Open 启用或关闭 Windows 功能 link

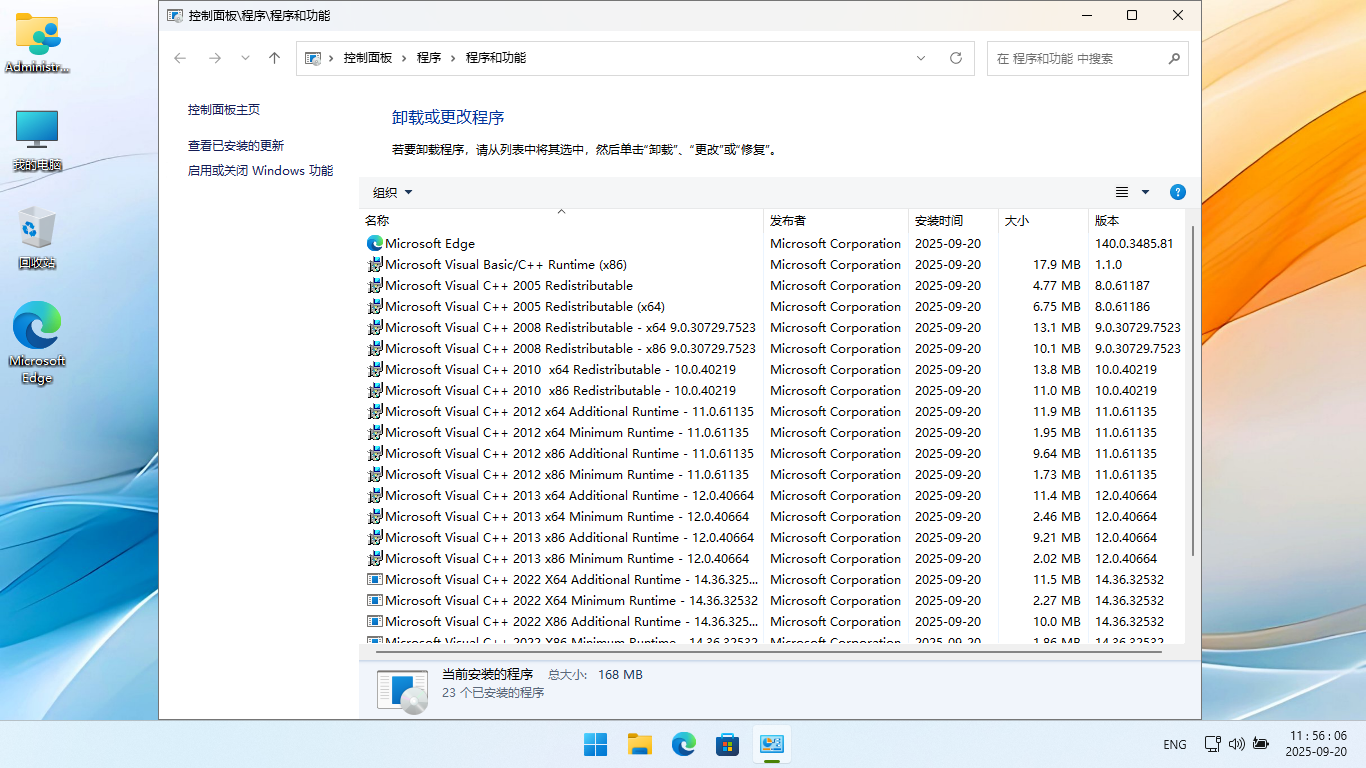pos(260,171)
